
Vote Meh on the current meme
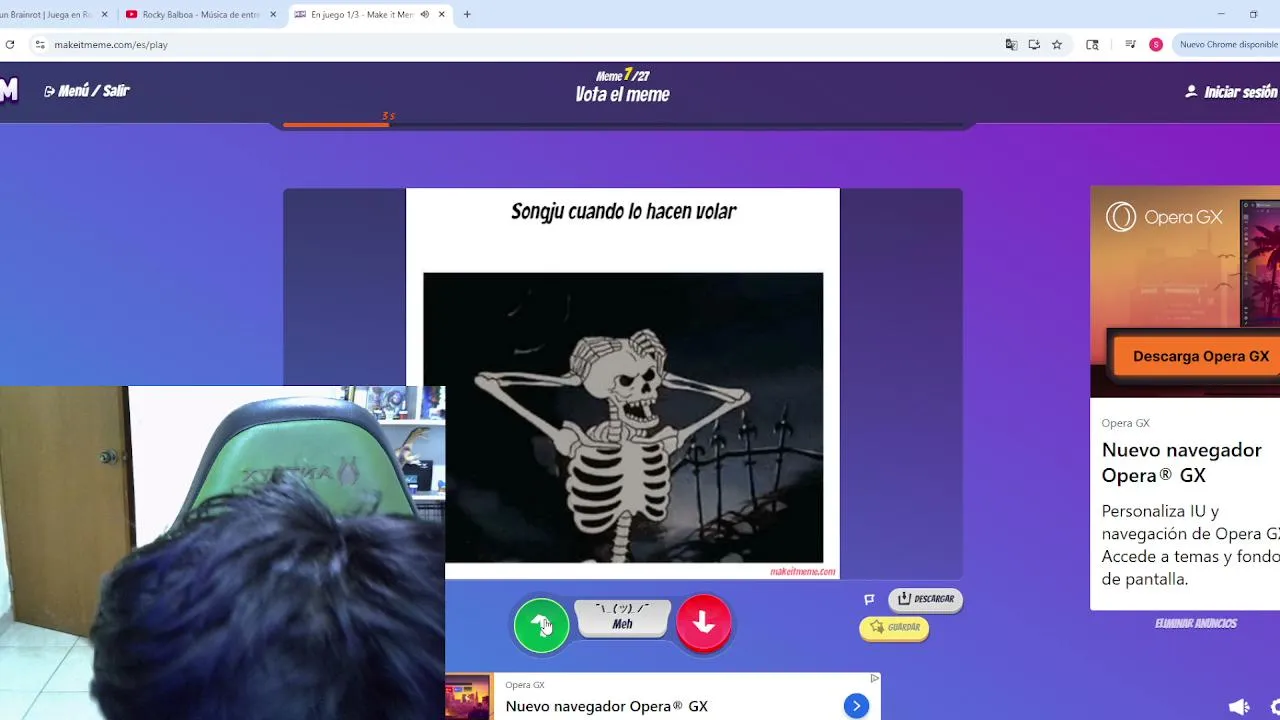(622, 618)
